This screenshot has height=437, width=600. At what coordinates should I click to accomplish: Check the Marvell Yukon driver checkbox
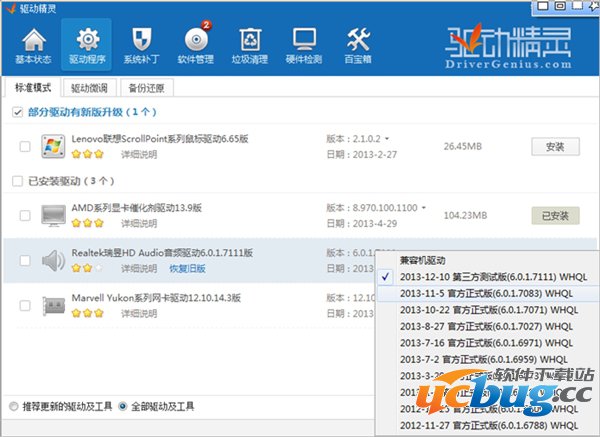[x=25, y=306]
